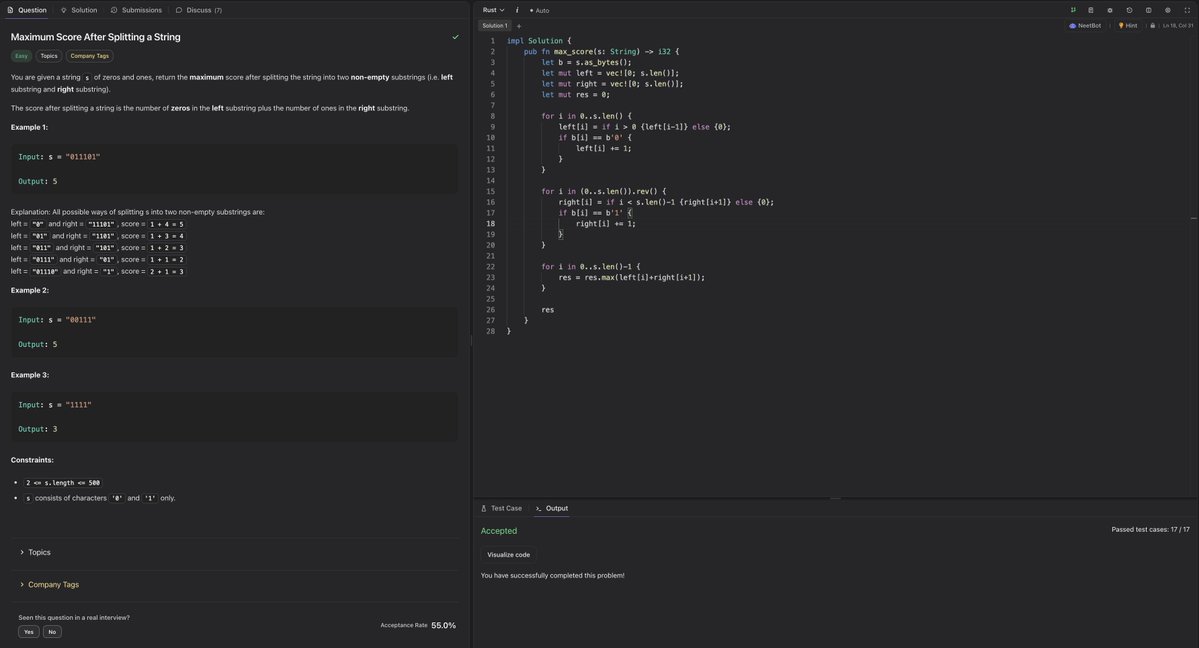Click the Easy difficulty tag
The width and height of the screenshot is (1199, 648).
(21, 56)
